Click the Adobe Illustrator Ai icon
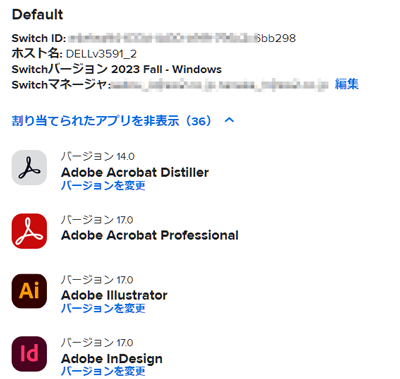Image resolution: width=400 pixels, height=379 pixels. tap(29, 291)
